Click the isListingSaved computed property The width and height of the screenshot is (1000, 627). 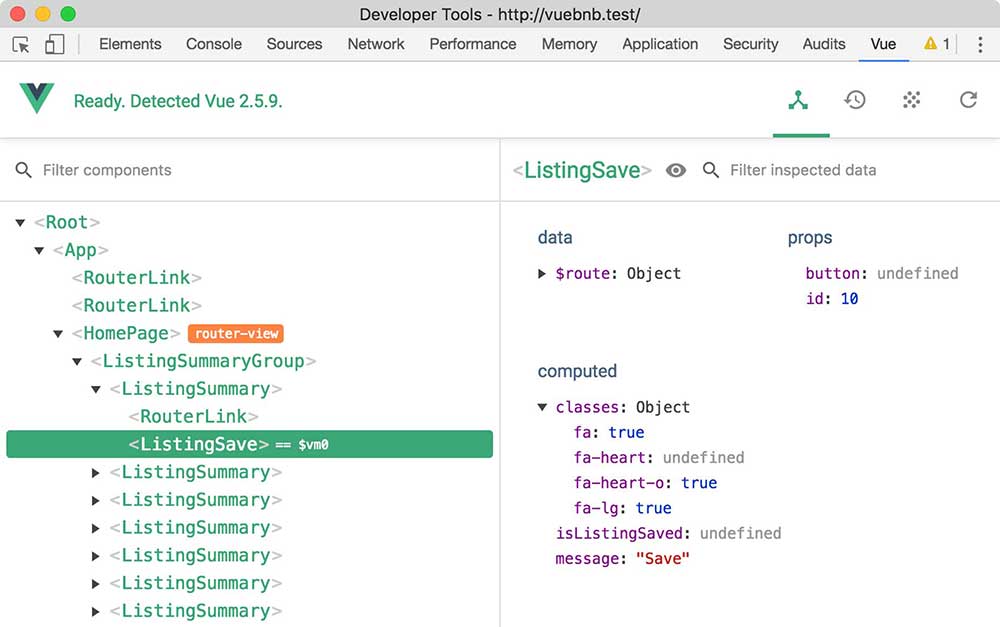tap(668, 533)
